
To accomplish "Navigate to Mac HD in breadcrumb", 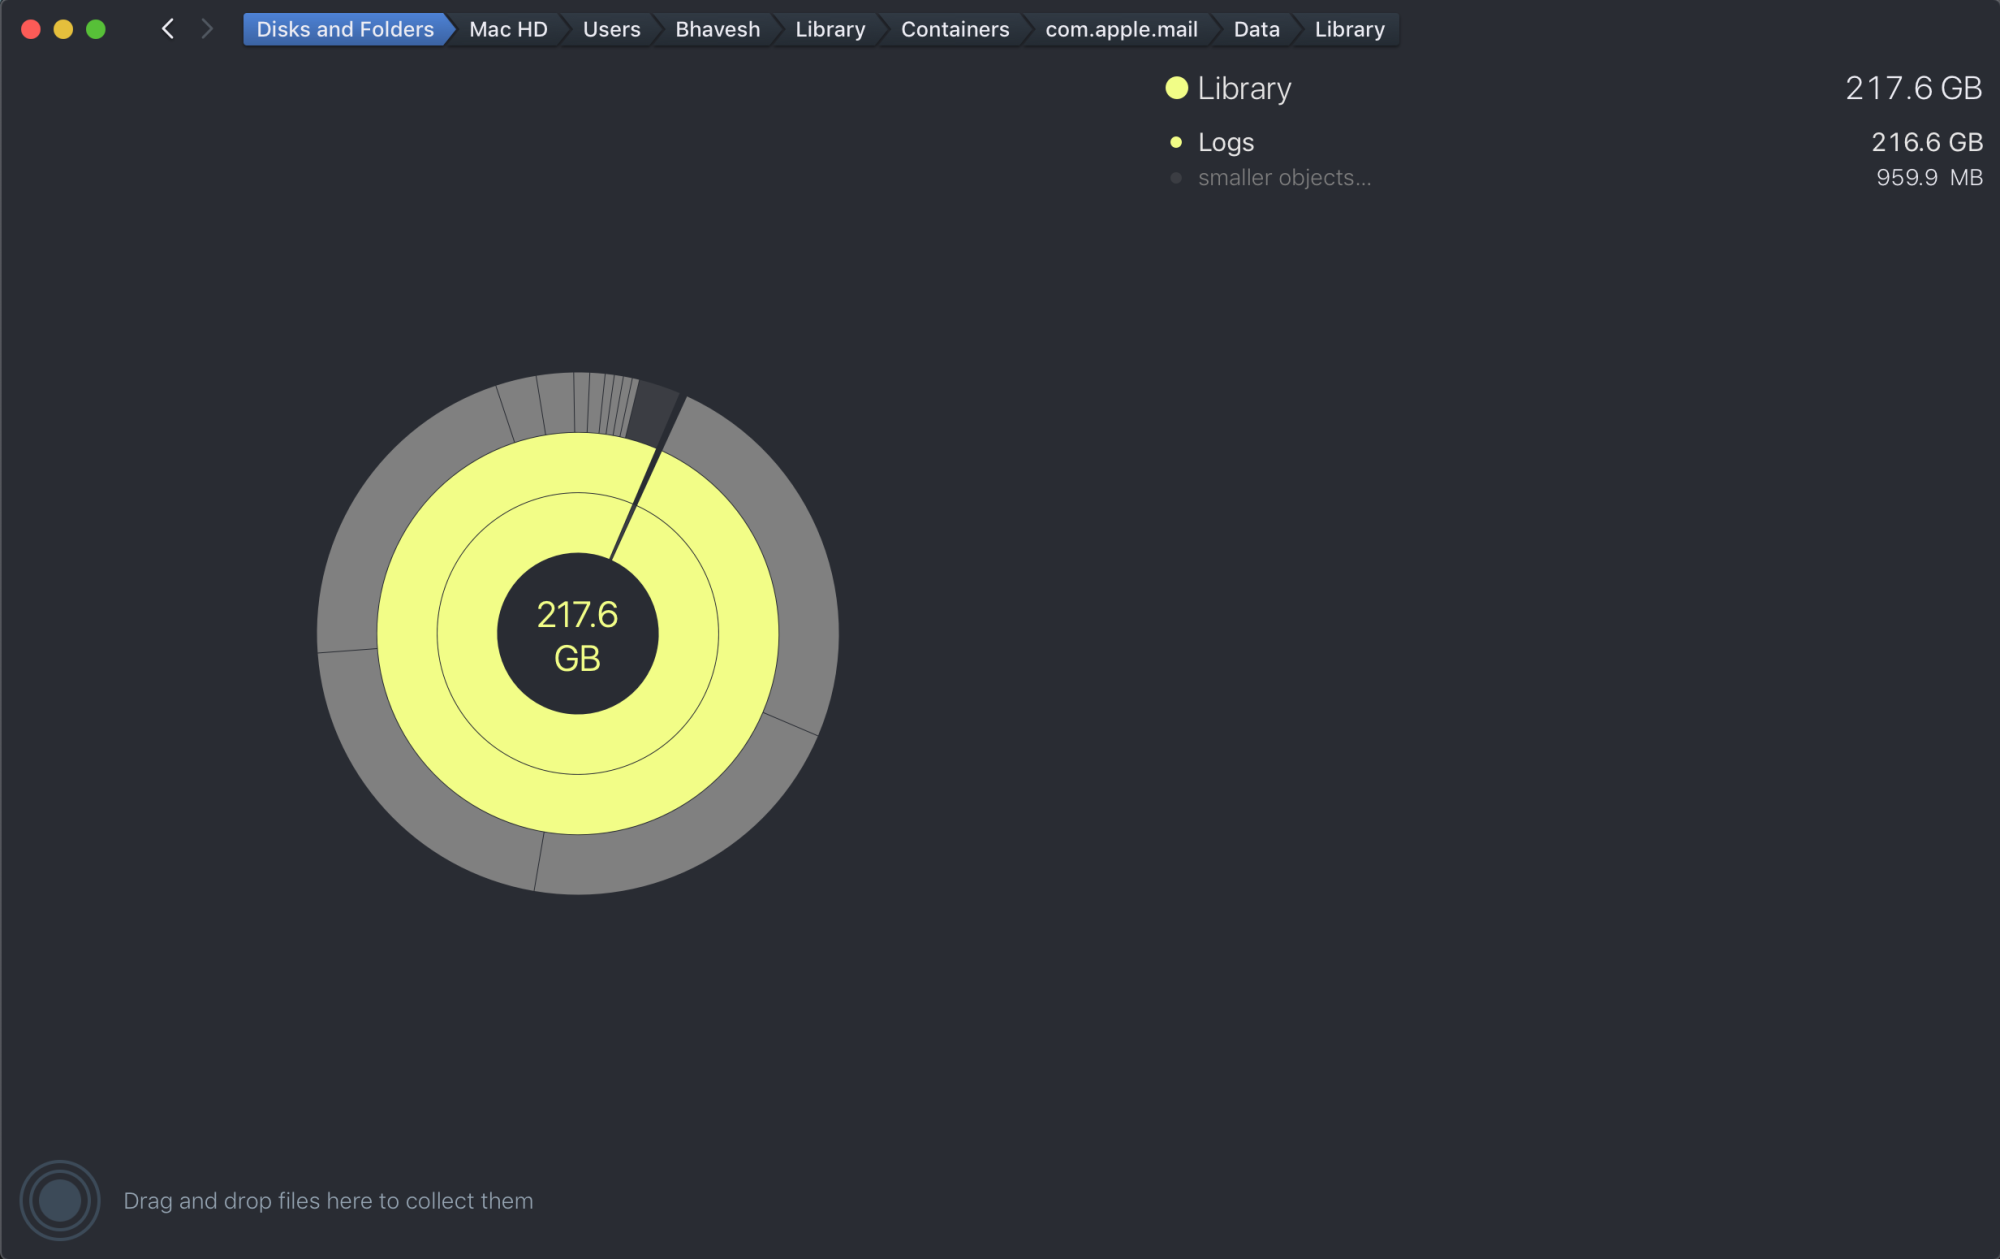I will point(508,29).
